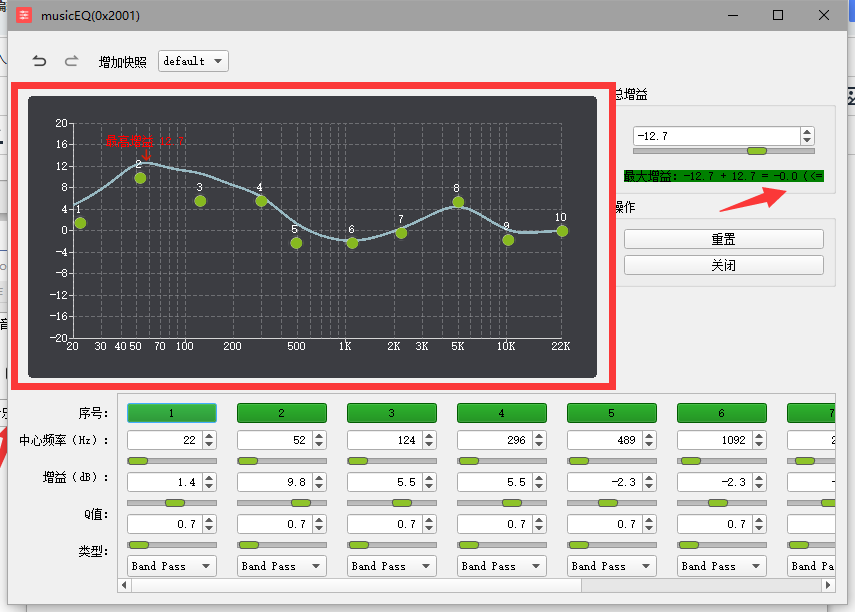Click the undo arrow icon
855x612 pixels.
(x=39, y=61)
